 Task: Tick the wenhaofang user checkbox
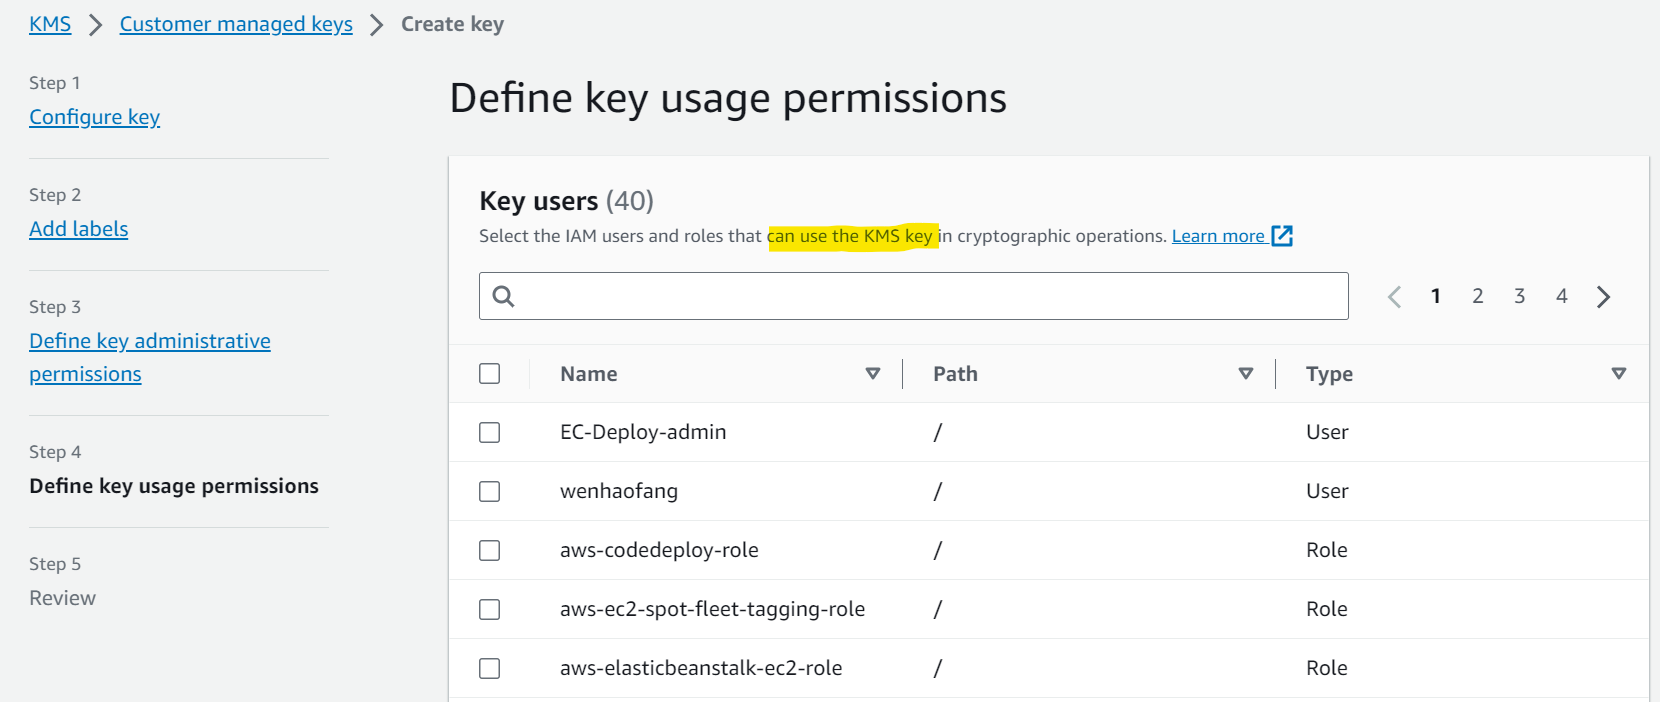tap(489, 491)
